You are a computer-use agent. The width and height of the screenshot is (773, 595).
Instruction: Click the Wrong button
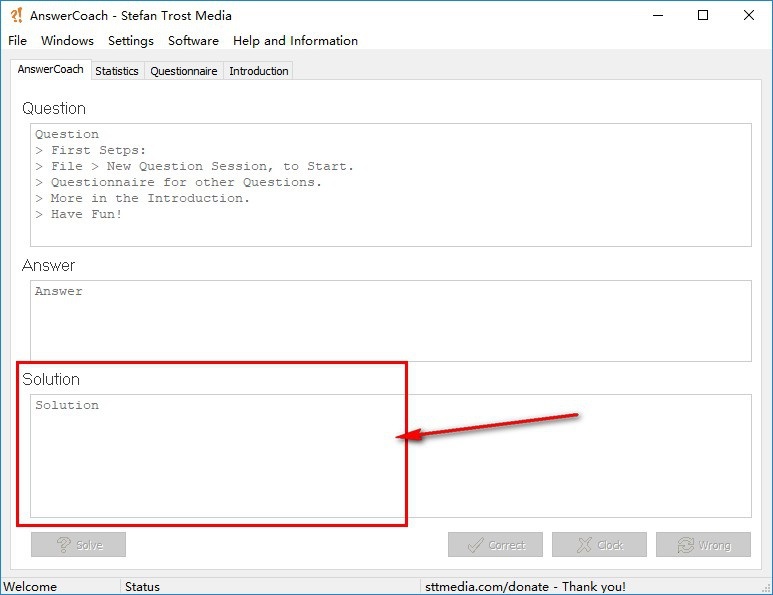pyautogui.click(x=703, y=544)
